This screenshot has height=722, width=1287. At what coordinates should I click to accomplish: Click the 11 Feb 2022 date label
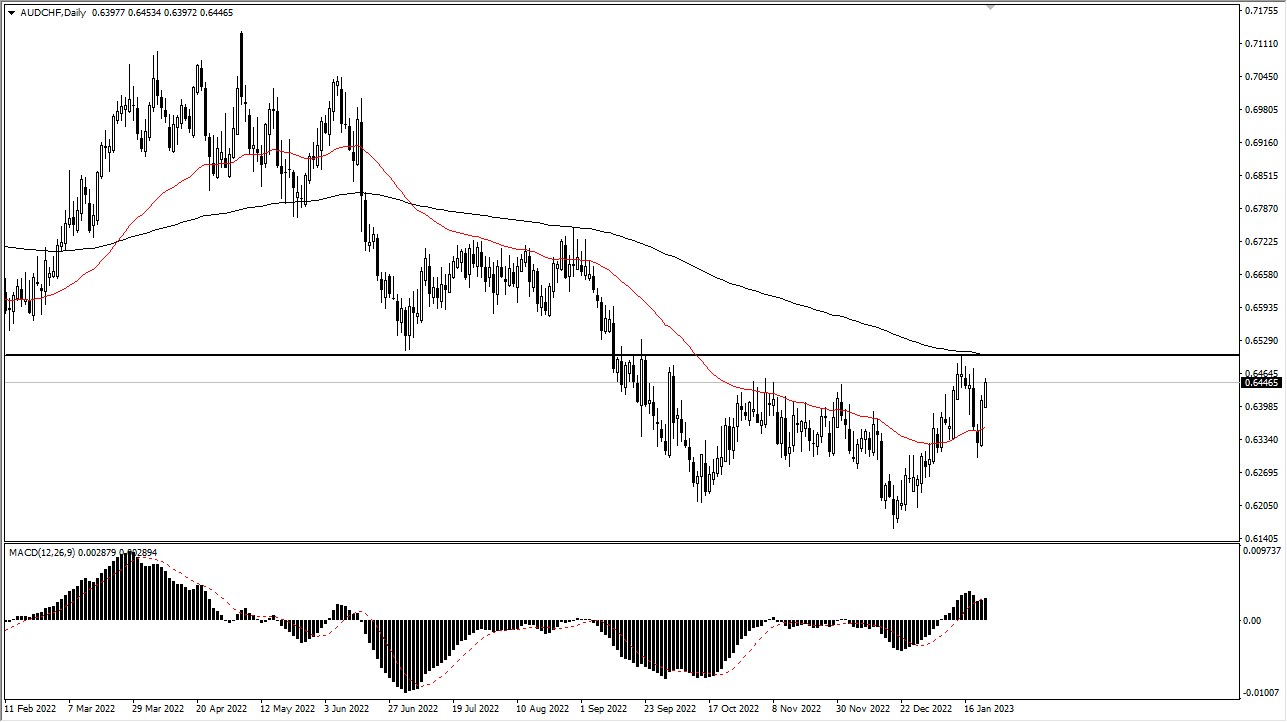[x=31, y=710]
